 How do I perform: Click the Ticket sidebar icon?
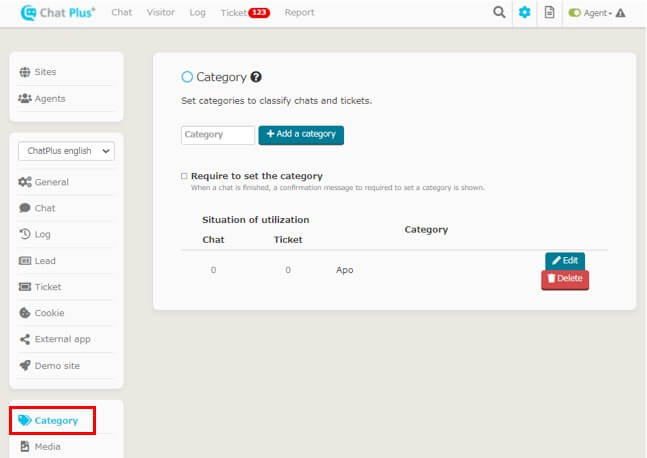pyautogui.click(x=25, y=287)
